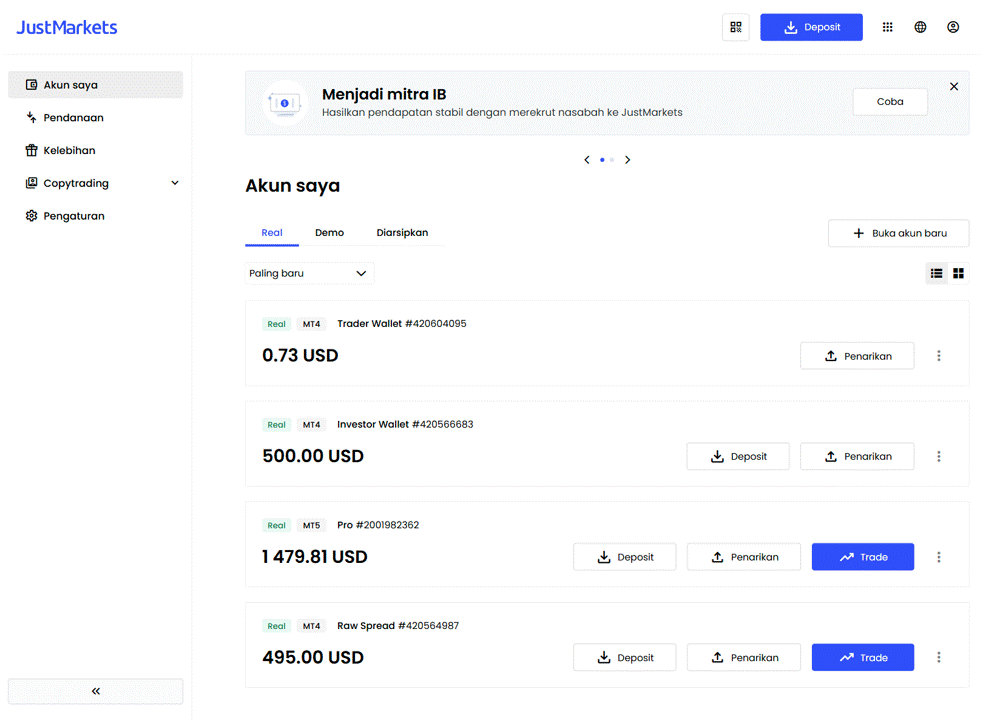Open Pendanaan in sidebar
The image size is (983, 720).
pos(95,117)
